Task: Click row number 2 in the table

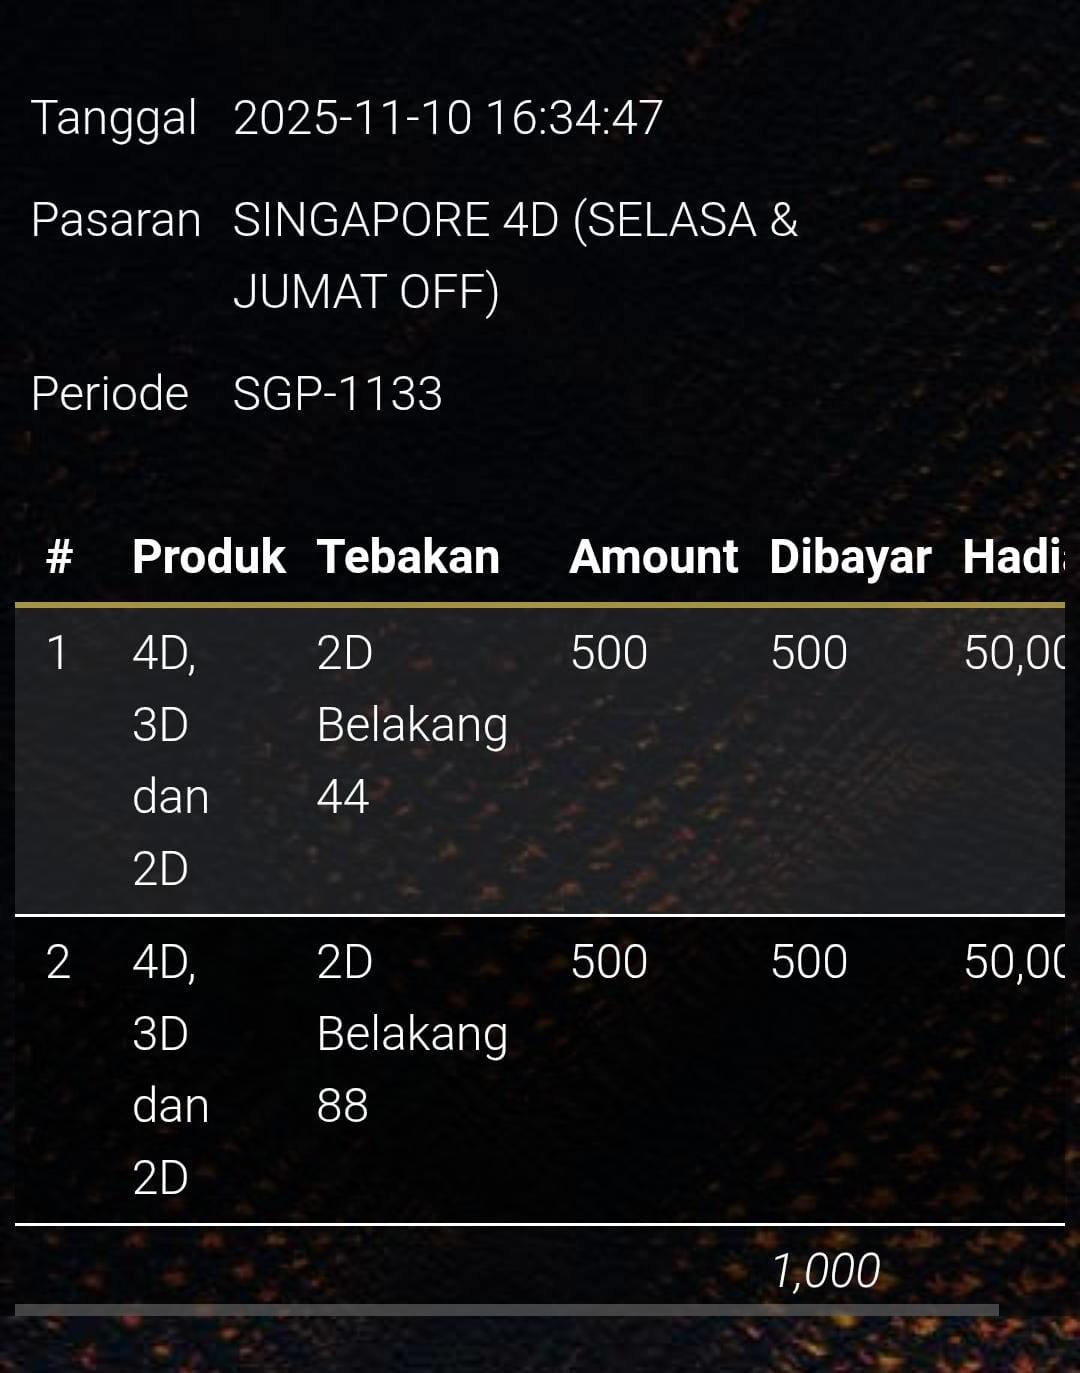Action: pyautogui.click(x=58, y=962)
